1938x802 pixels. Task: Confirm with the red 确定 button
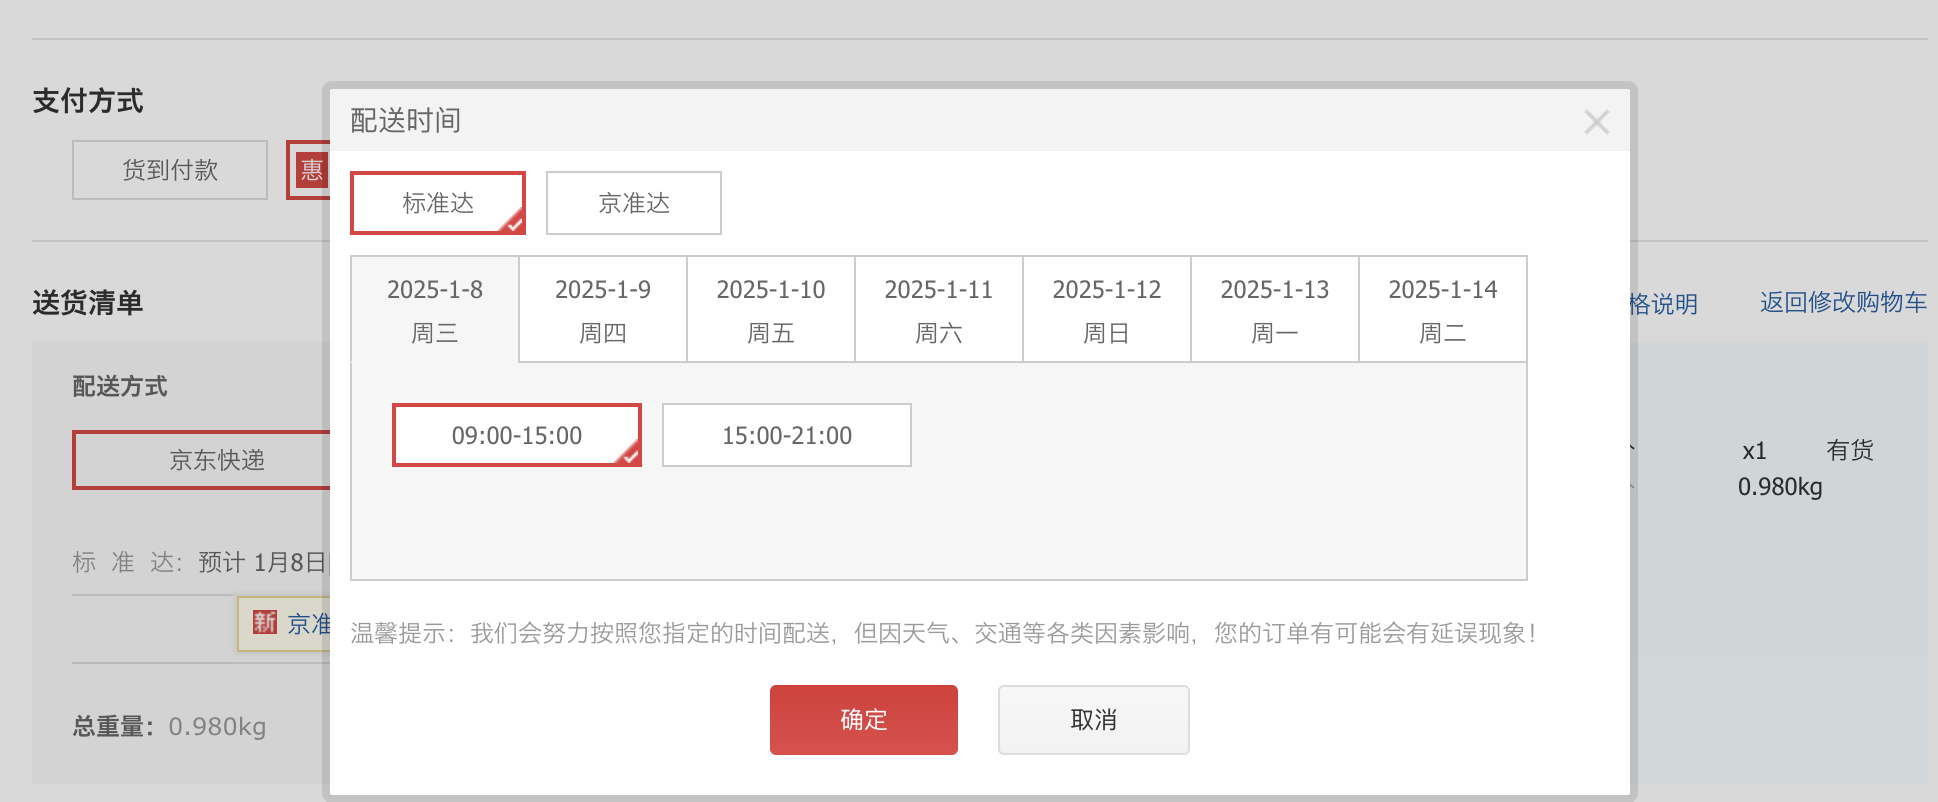pyautogui.click(x=864, y=720)
